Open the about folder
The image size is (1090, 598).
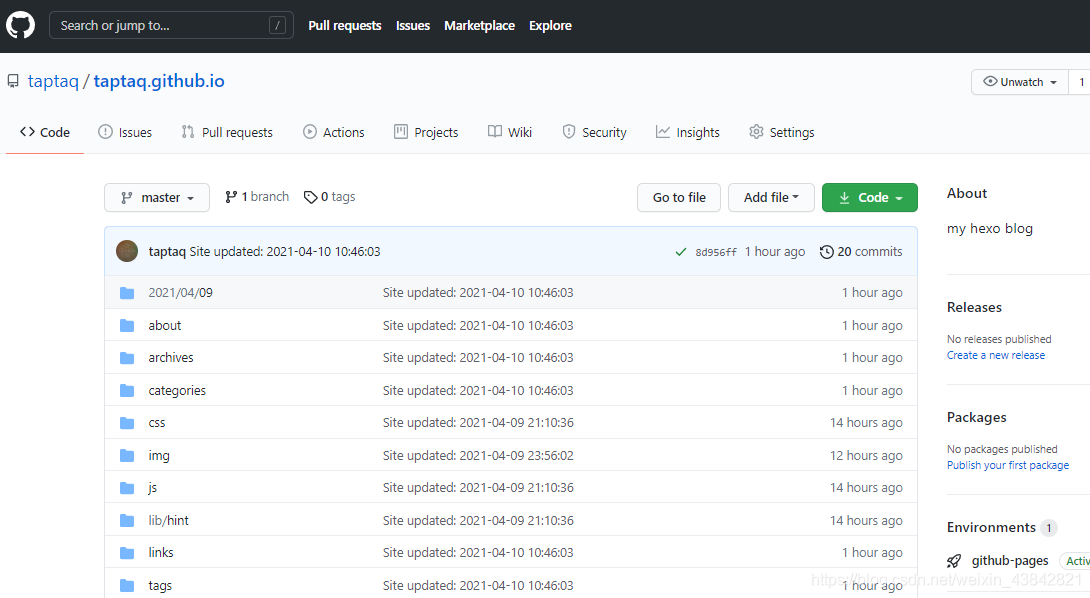point(165,325)
